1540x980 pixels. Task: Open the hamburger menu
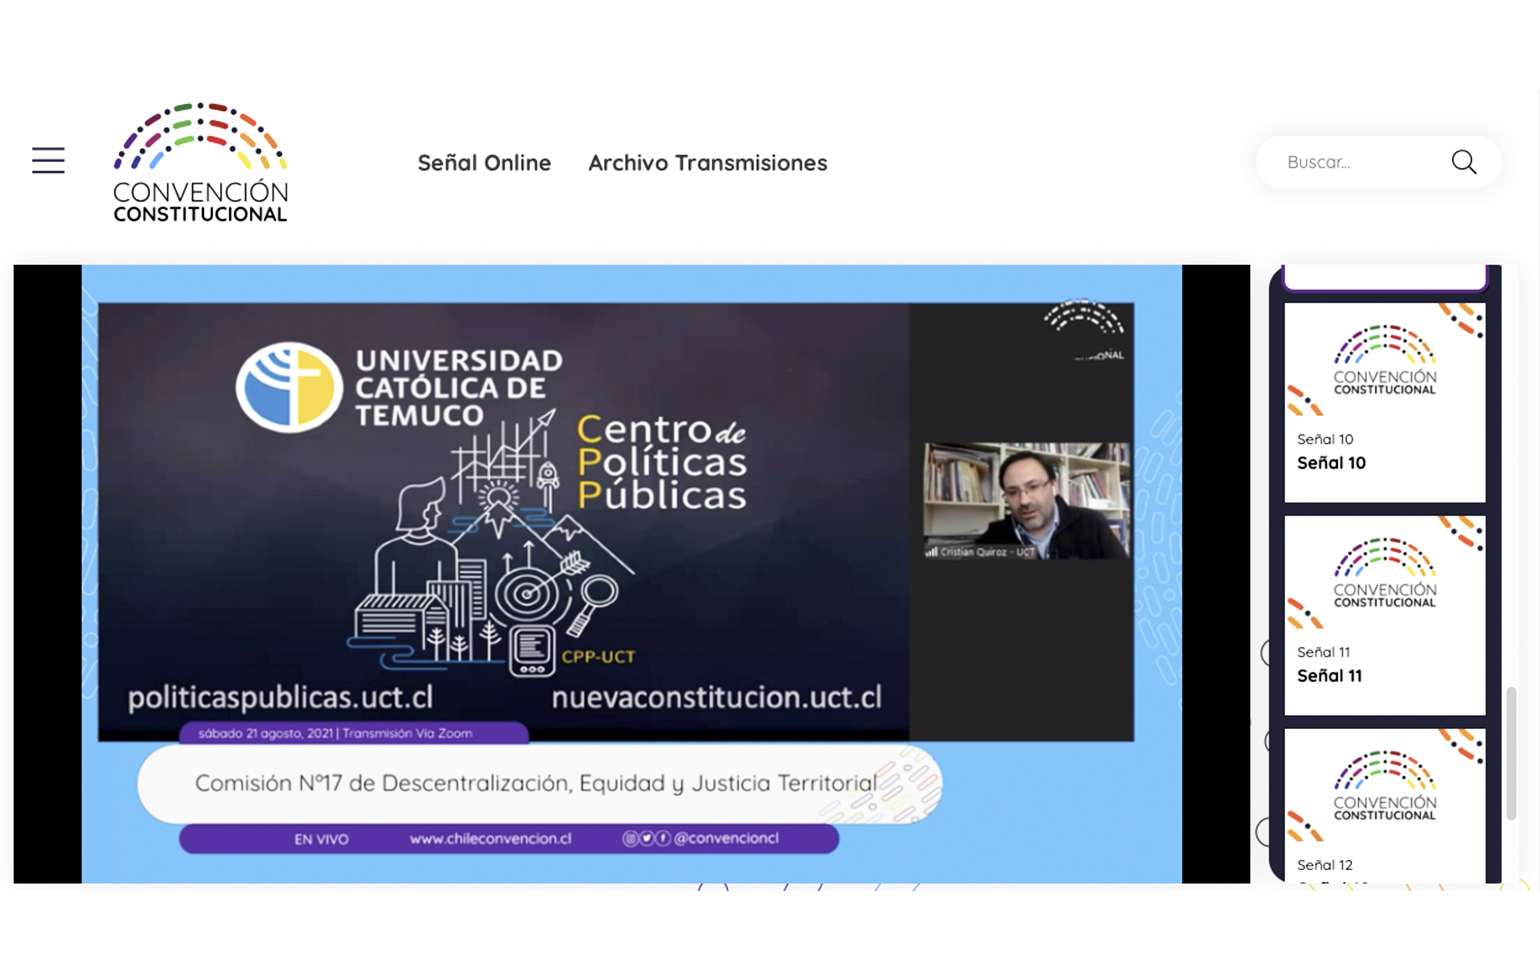48,161
